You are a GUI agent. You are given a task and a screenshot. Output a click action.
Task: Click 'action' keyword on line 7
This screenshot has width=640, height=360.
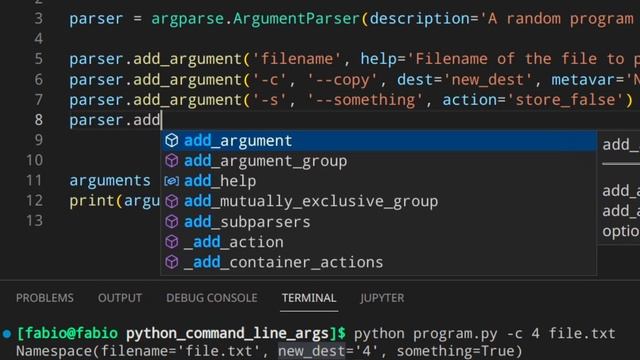pos(470,100)
